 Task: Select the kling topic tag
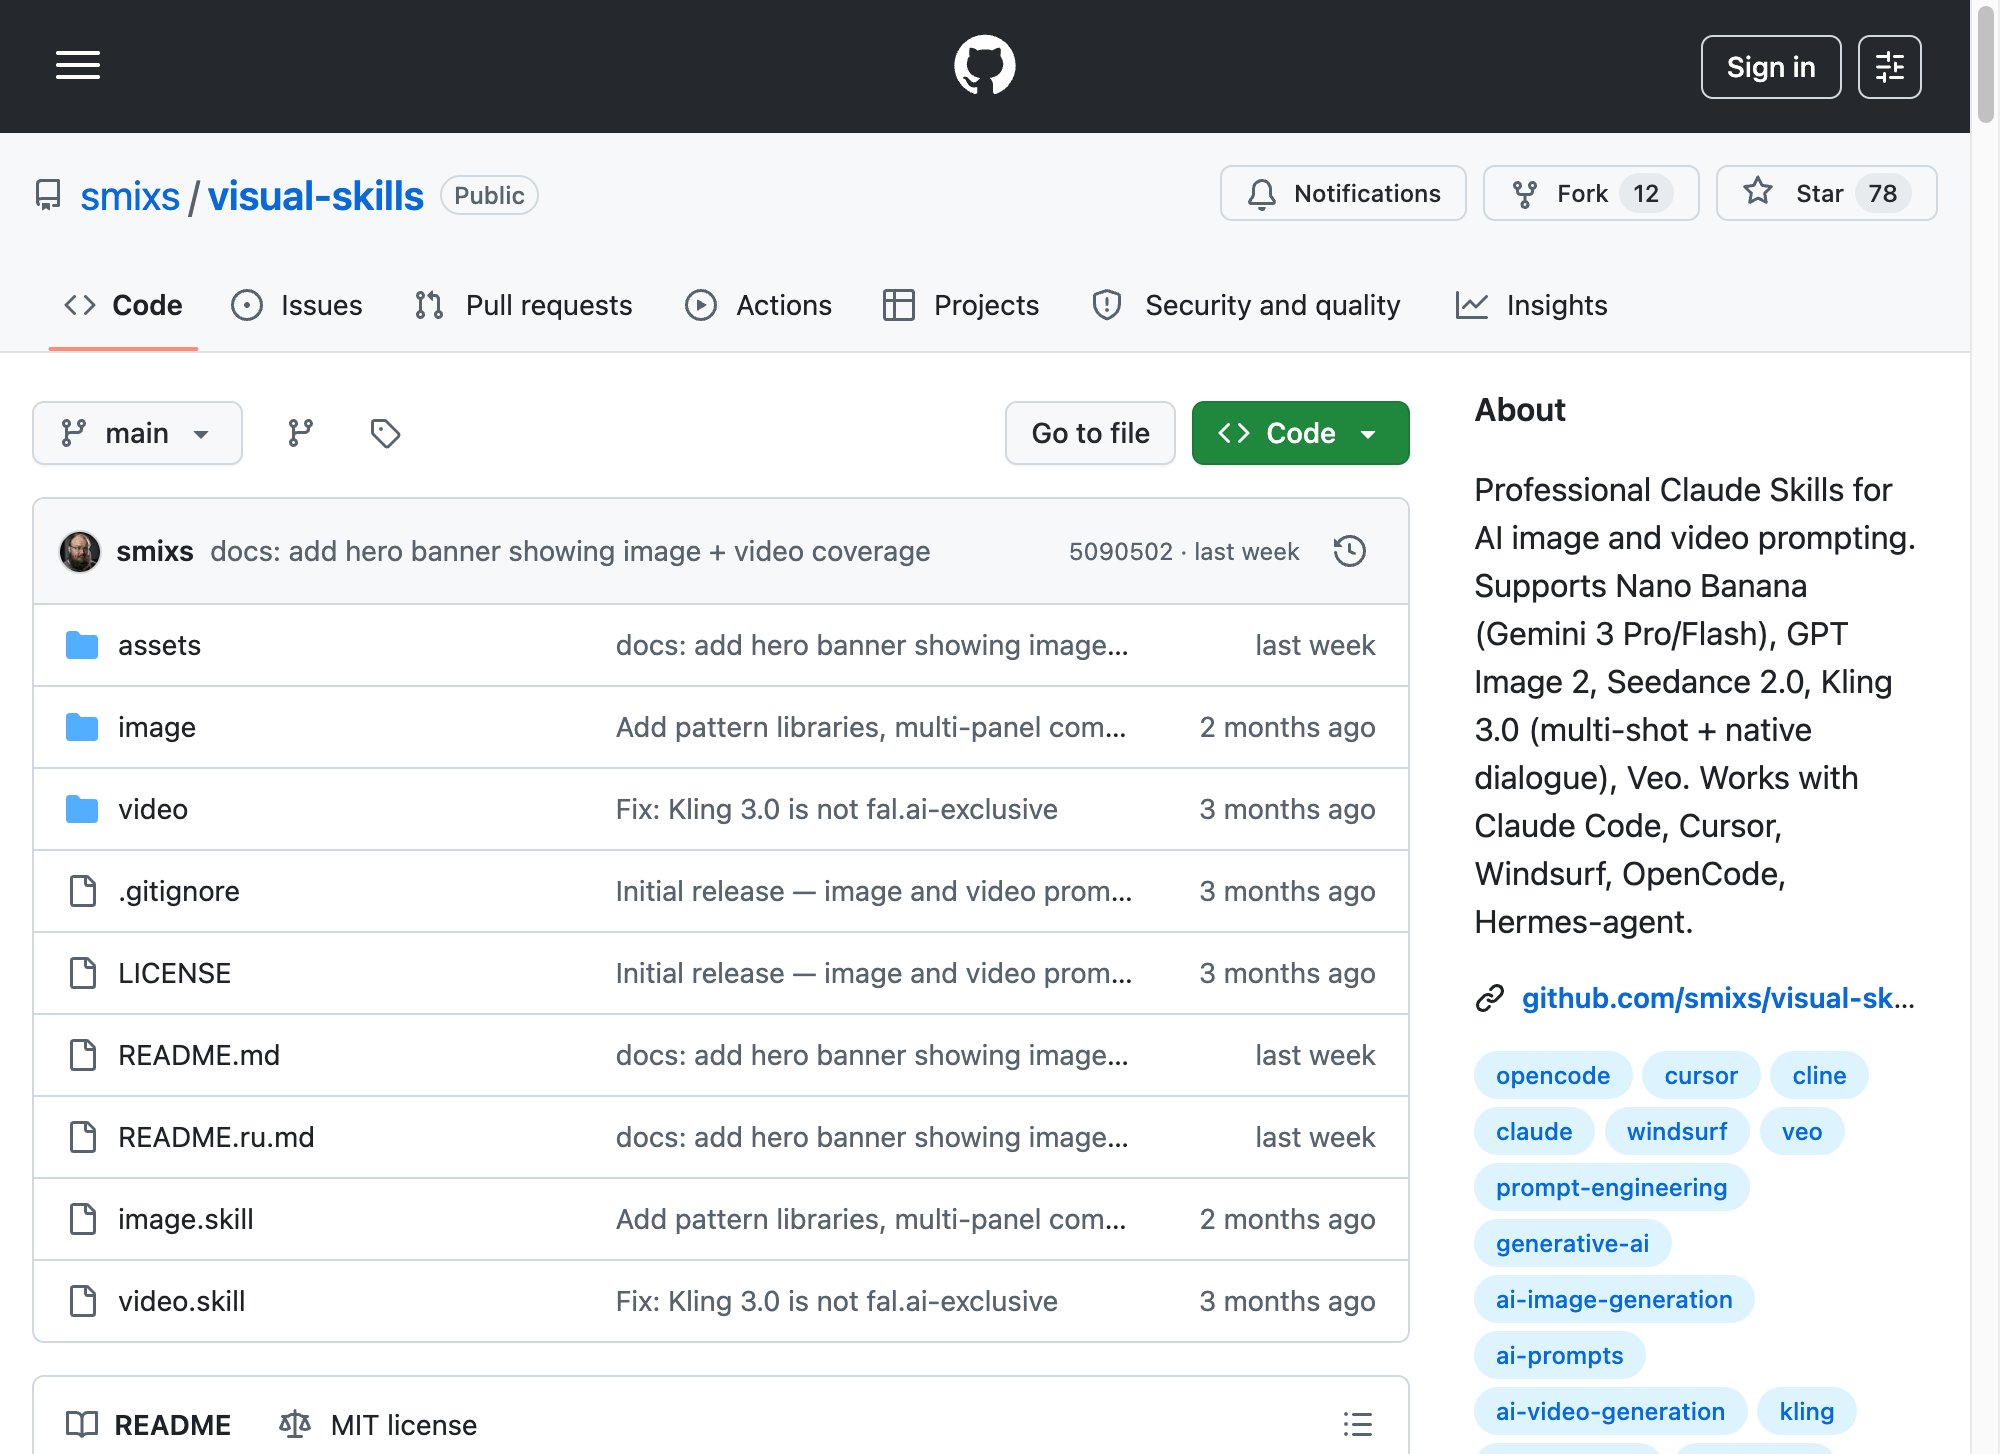(x=1807, y=1411)
